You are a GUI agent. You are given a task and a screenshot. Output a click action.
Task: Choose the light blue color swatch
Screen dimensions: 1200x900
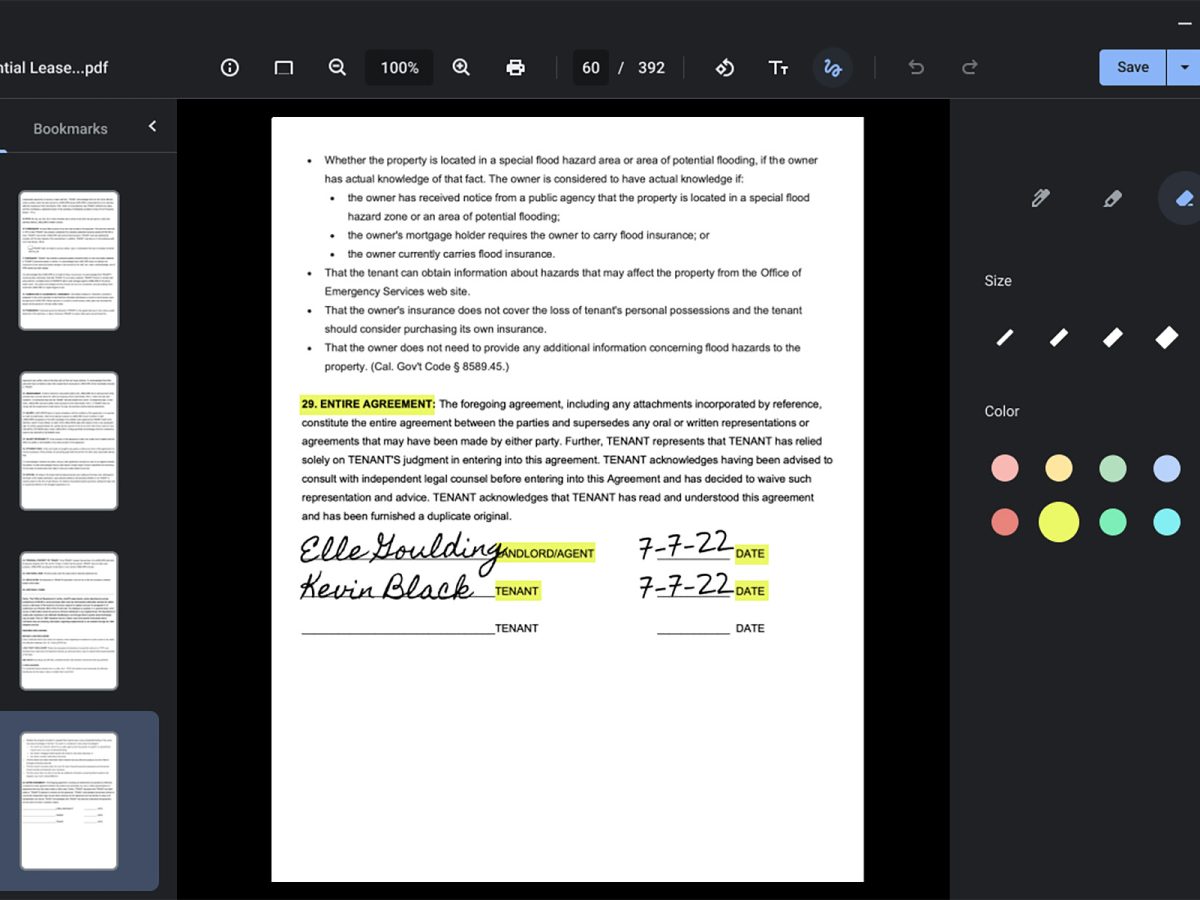(1166, 468)
